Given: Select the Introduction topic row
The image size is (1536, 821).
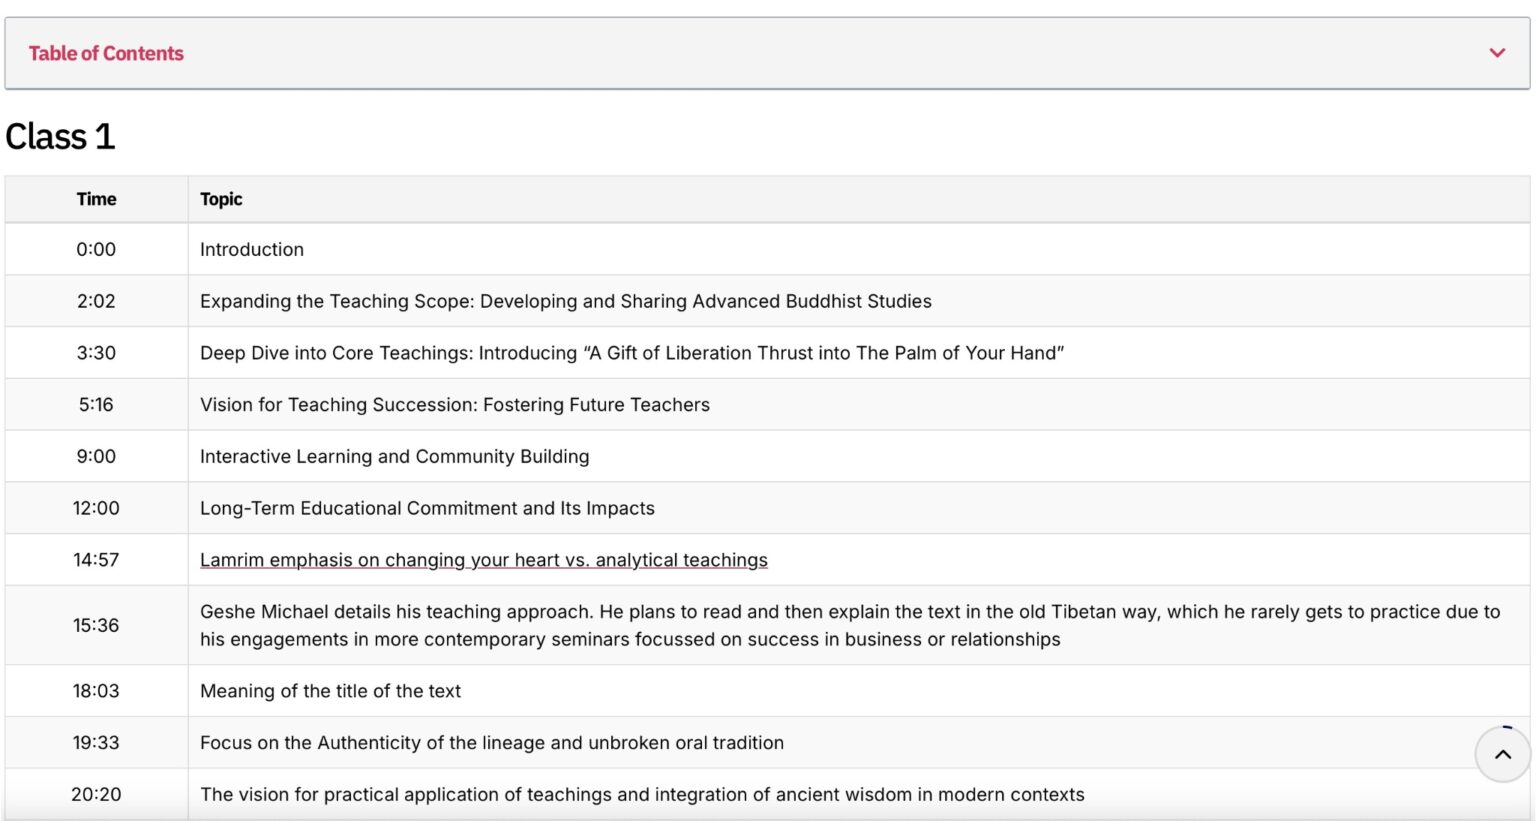Looking at the screenshot, I should tap(252, 249).
